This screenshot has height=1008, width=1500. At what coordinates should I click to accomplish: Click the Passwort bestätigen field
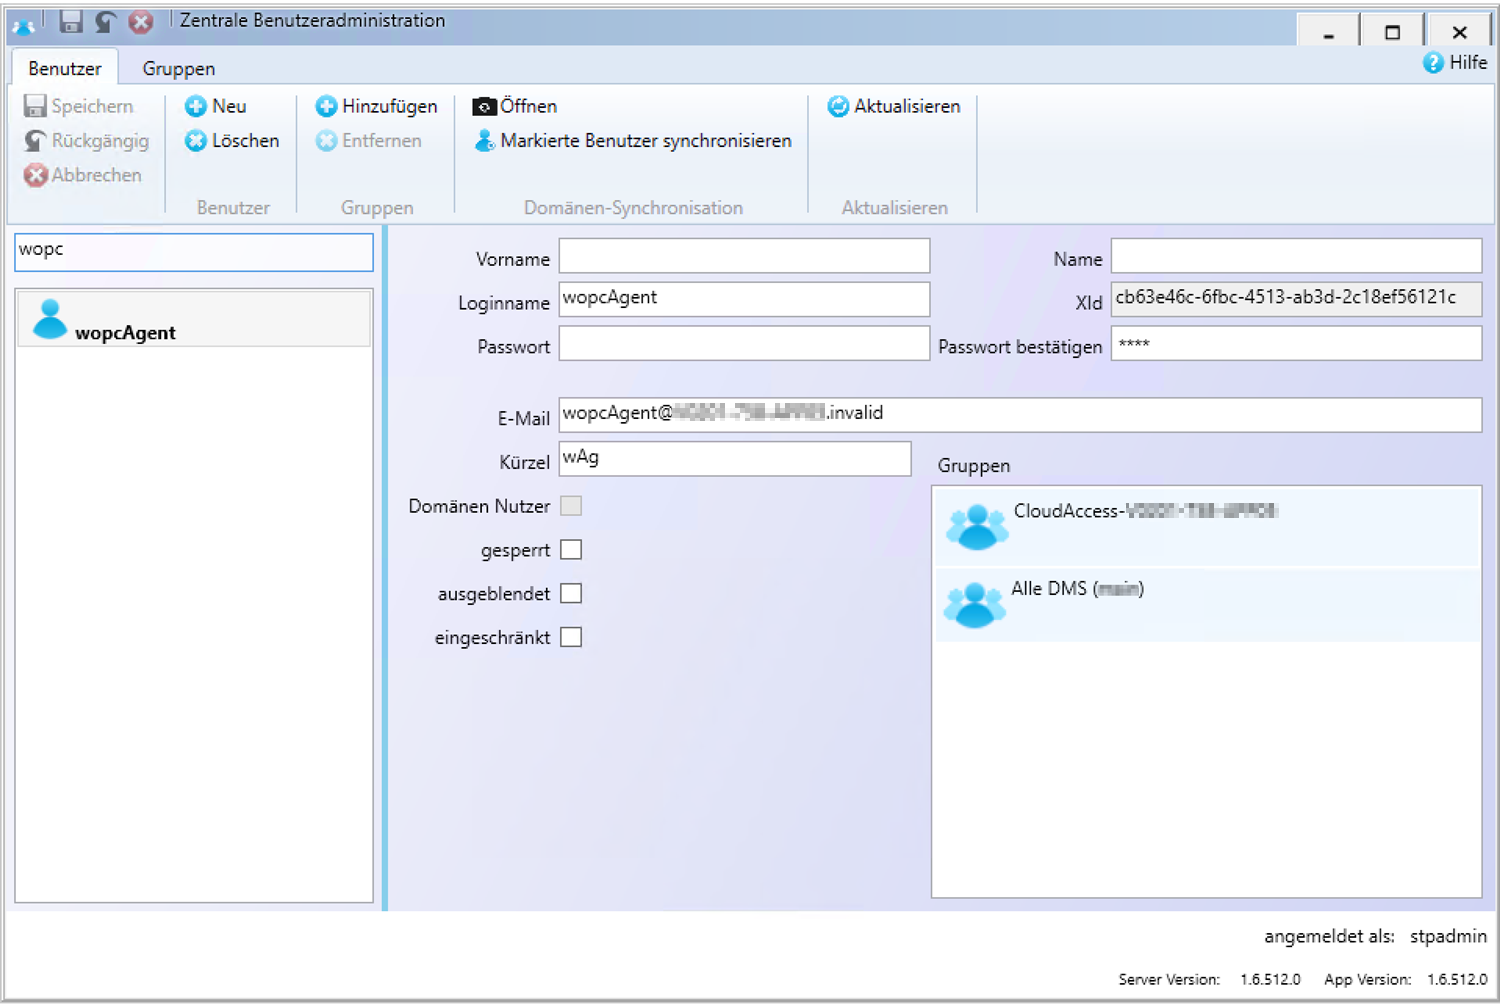click(x=1297, y=343)
